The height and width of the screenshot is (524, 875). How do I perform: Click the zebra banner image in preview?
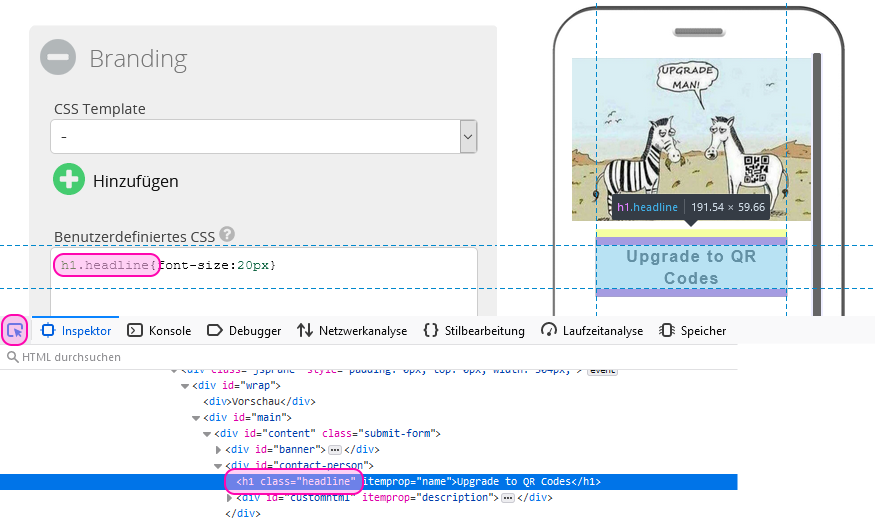point(691,140)
